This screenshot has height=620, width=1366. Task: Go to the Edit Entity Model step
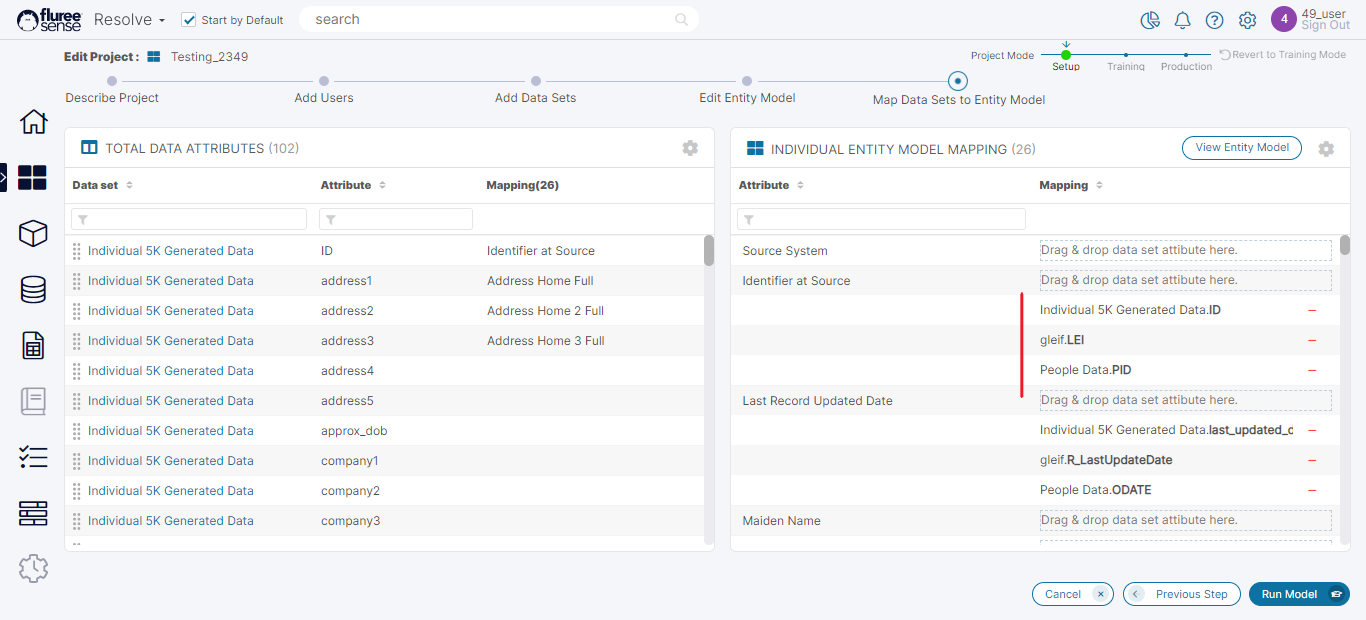[747, 81]
